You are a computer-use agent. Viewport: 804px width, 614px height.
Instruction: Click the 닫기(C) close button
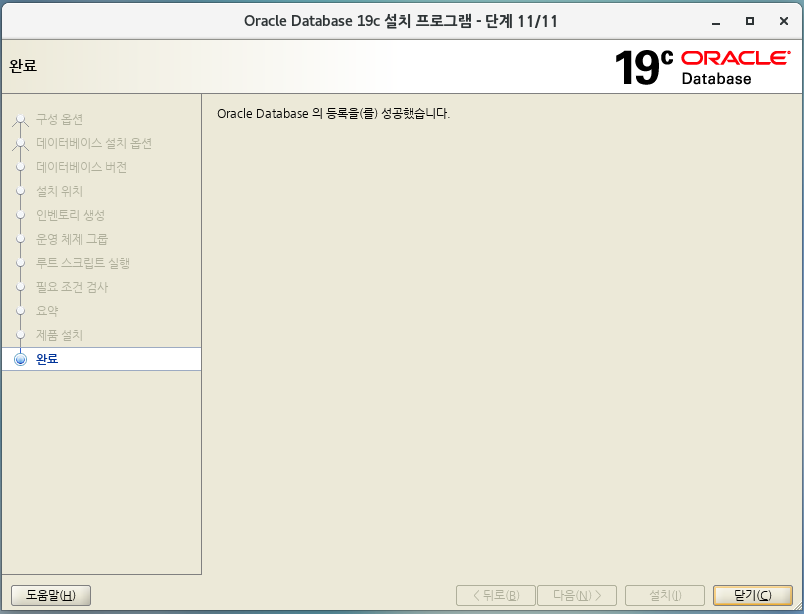[752, 595]
